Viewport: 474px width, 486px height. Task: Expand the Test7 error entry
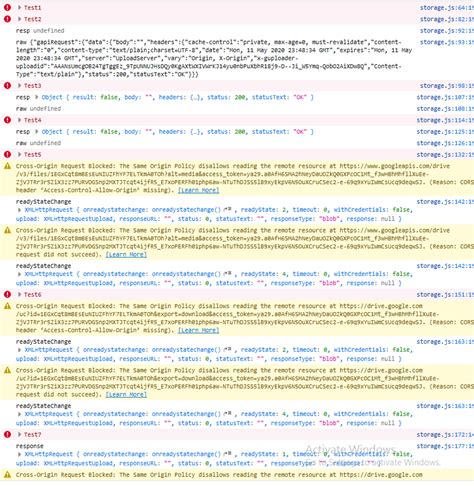click(x=20, y=434)
